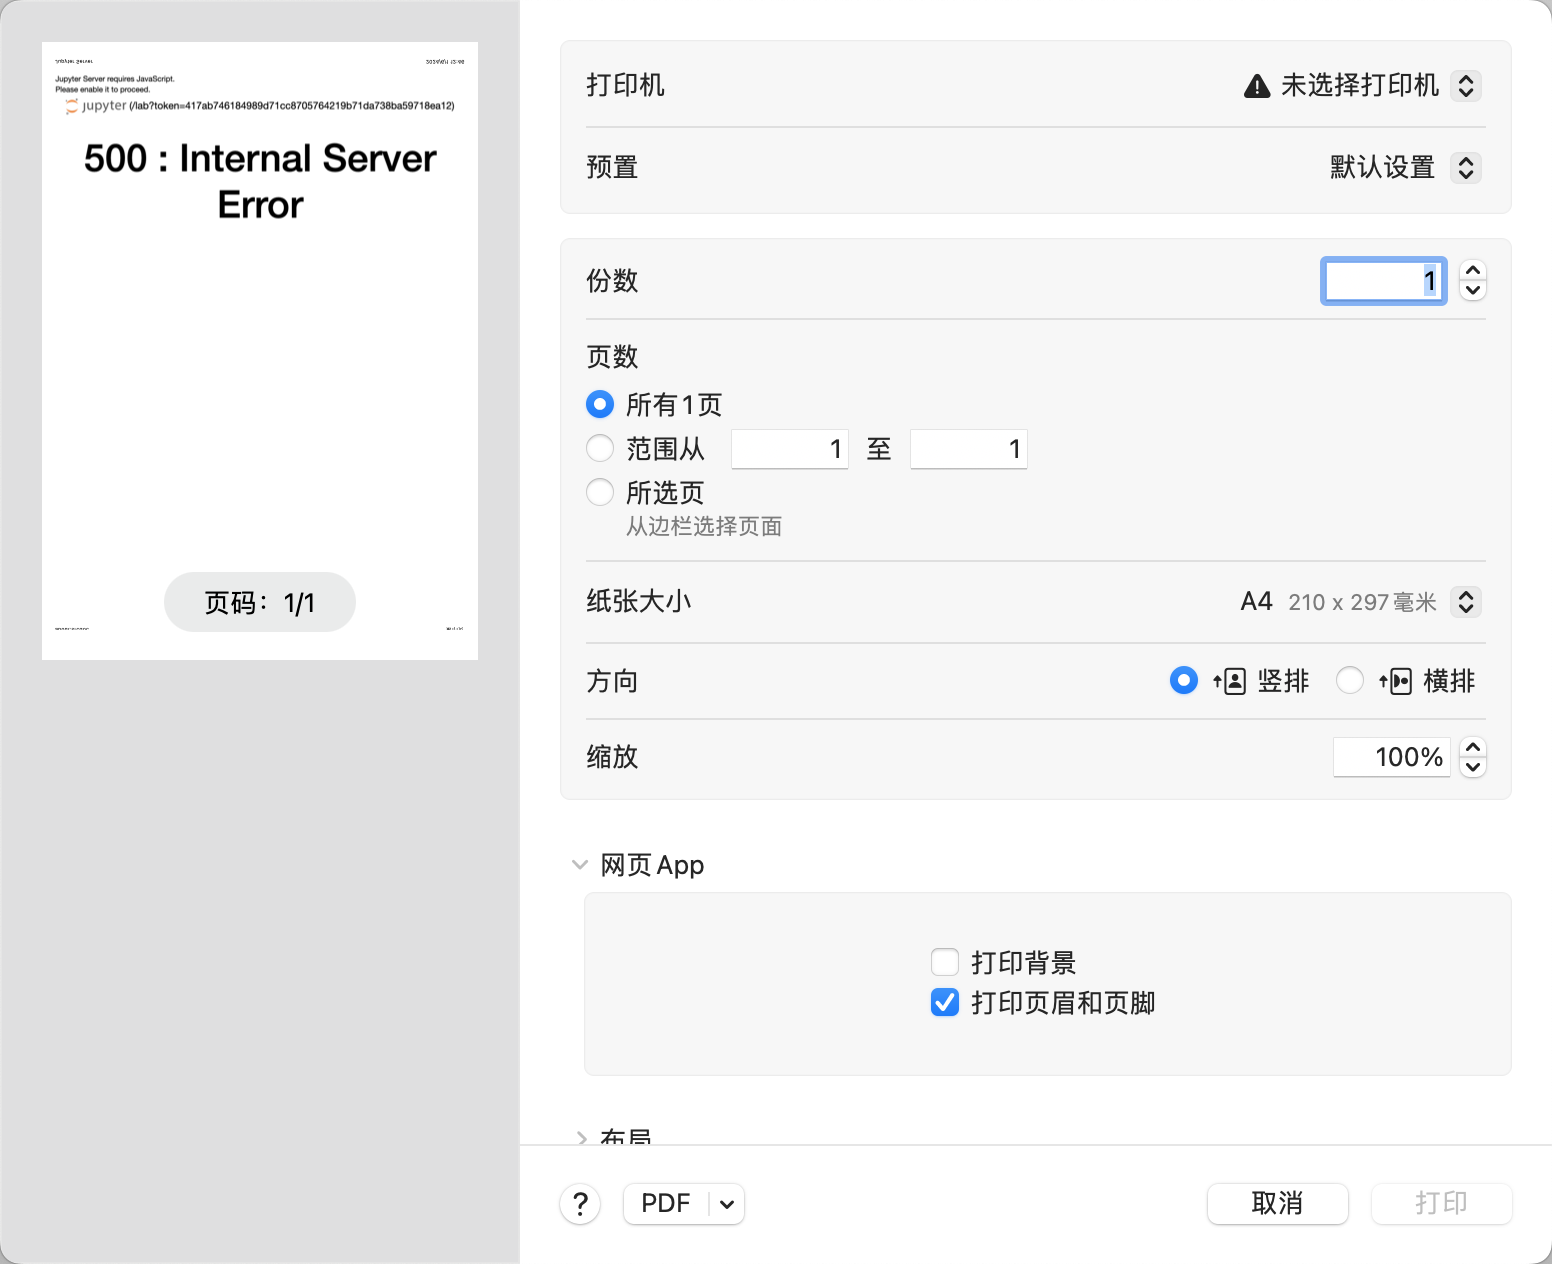The height and width of the screenshot is (1264, 1552).
Task: Adjust the scale percentage stepper
Action: click(x=1472, y=757)
